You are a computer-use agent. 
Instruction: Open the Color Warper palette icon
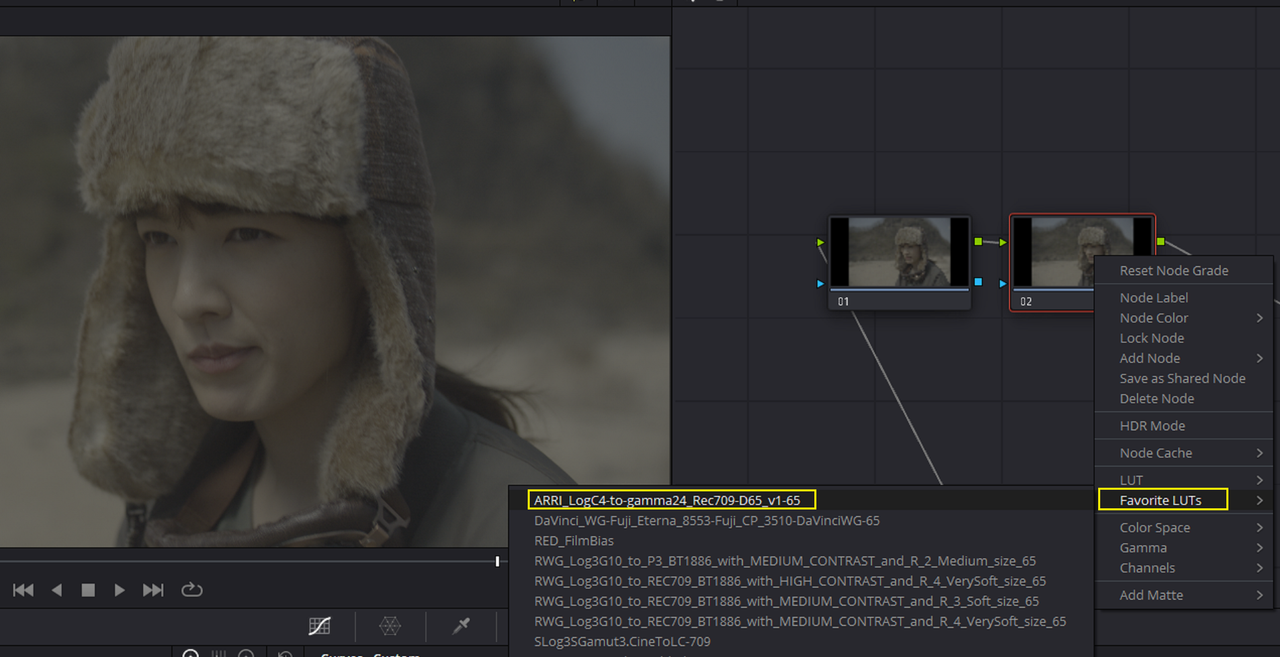(x=390, y=626)
